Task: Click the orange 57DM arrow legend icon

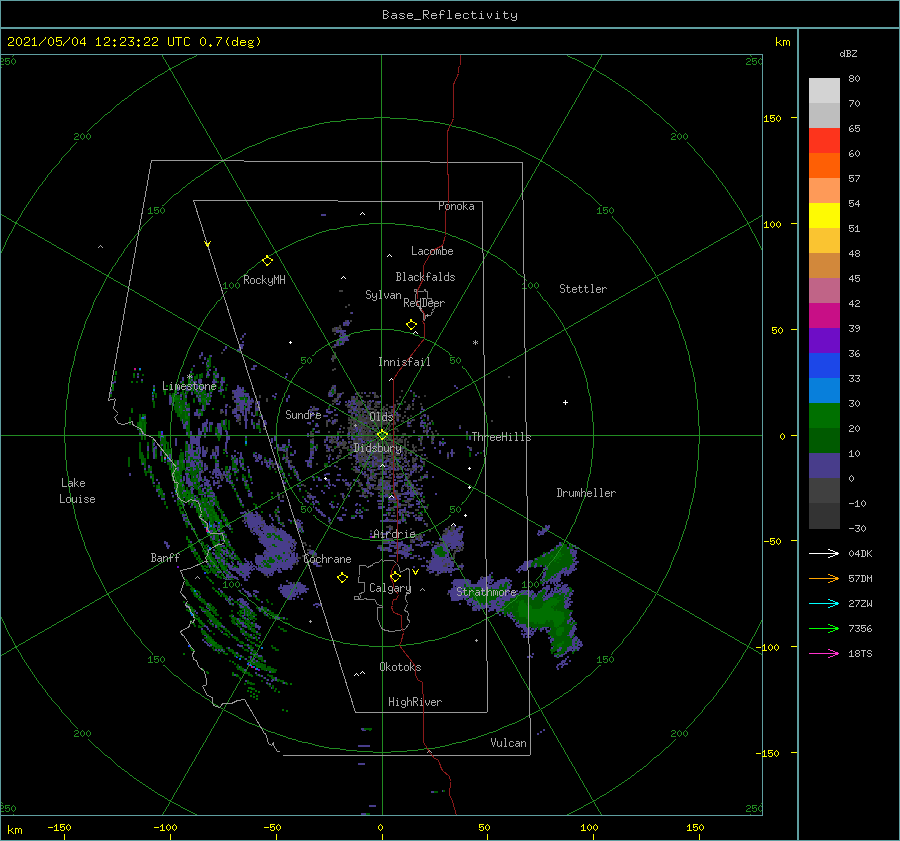Action: click(824, 579)
